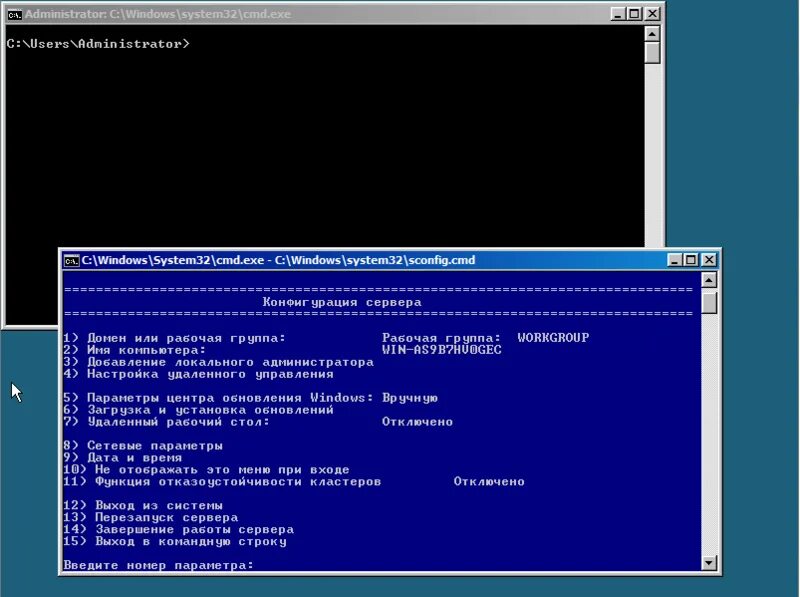The height and width of the screenshot is (597, 800).
Task: Click computer name WIN-AS9B7HV0GEC
Action: [x=442, y=350]
